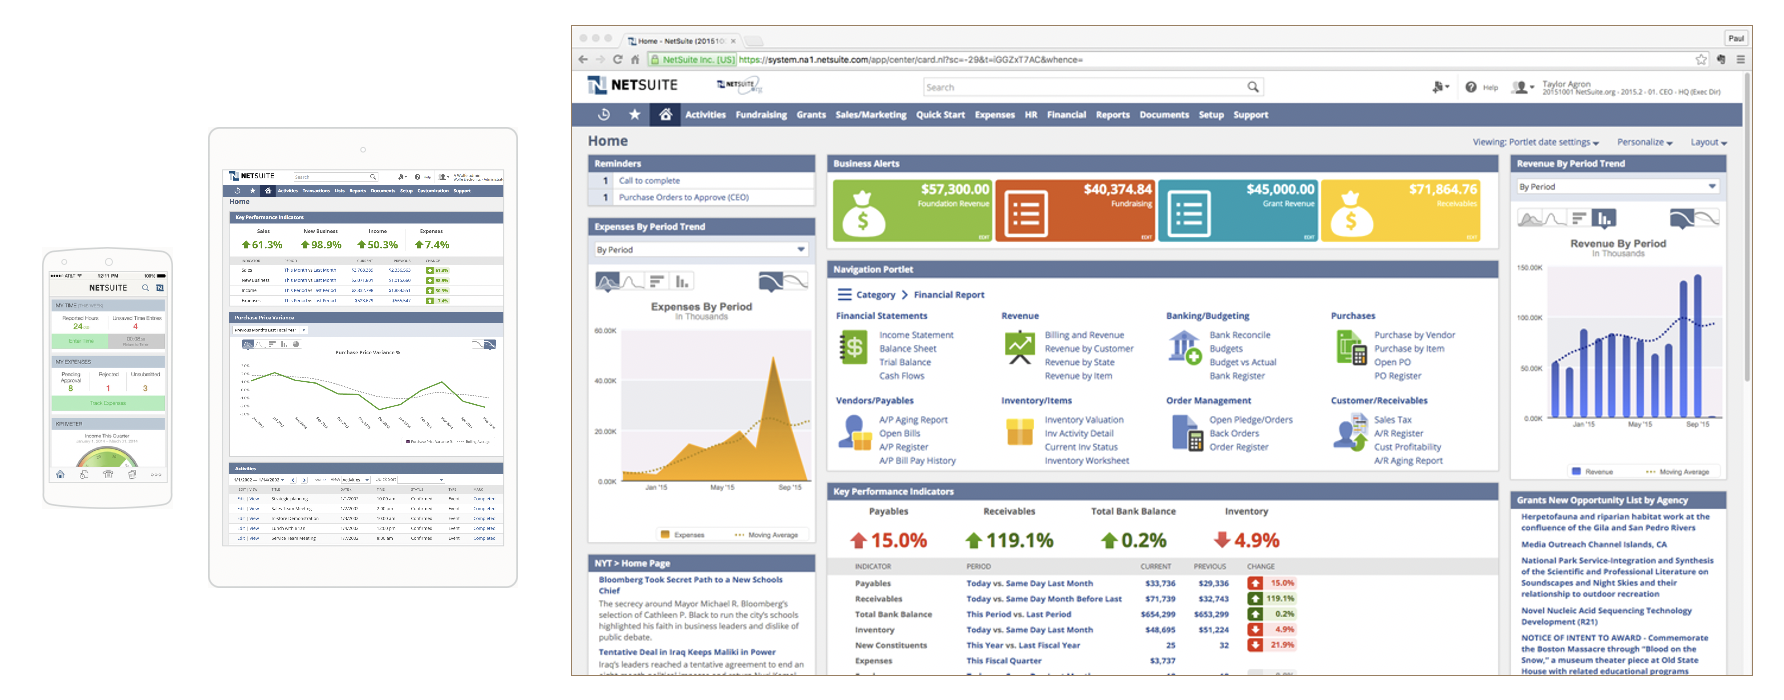
Task: Bookmark the page with browser star icon
Action: click(1701, 59)
